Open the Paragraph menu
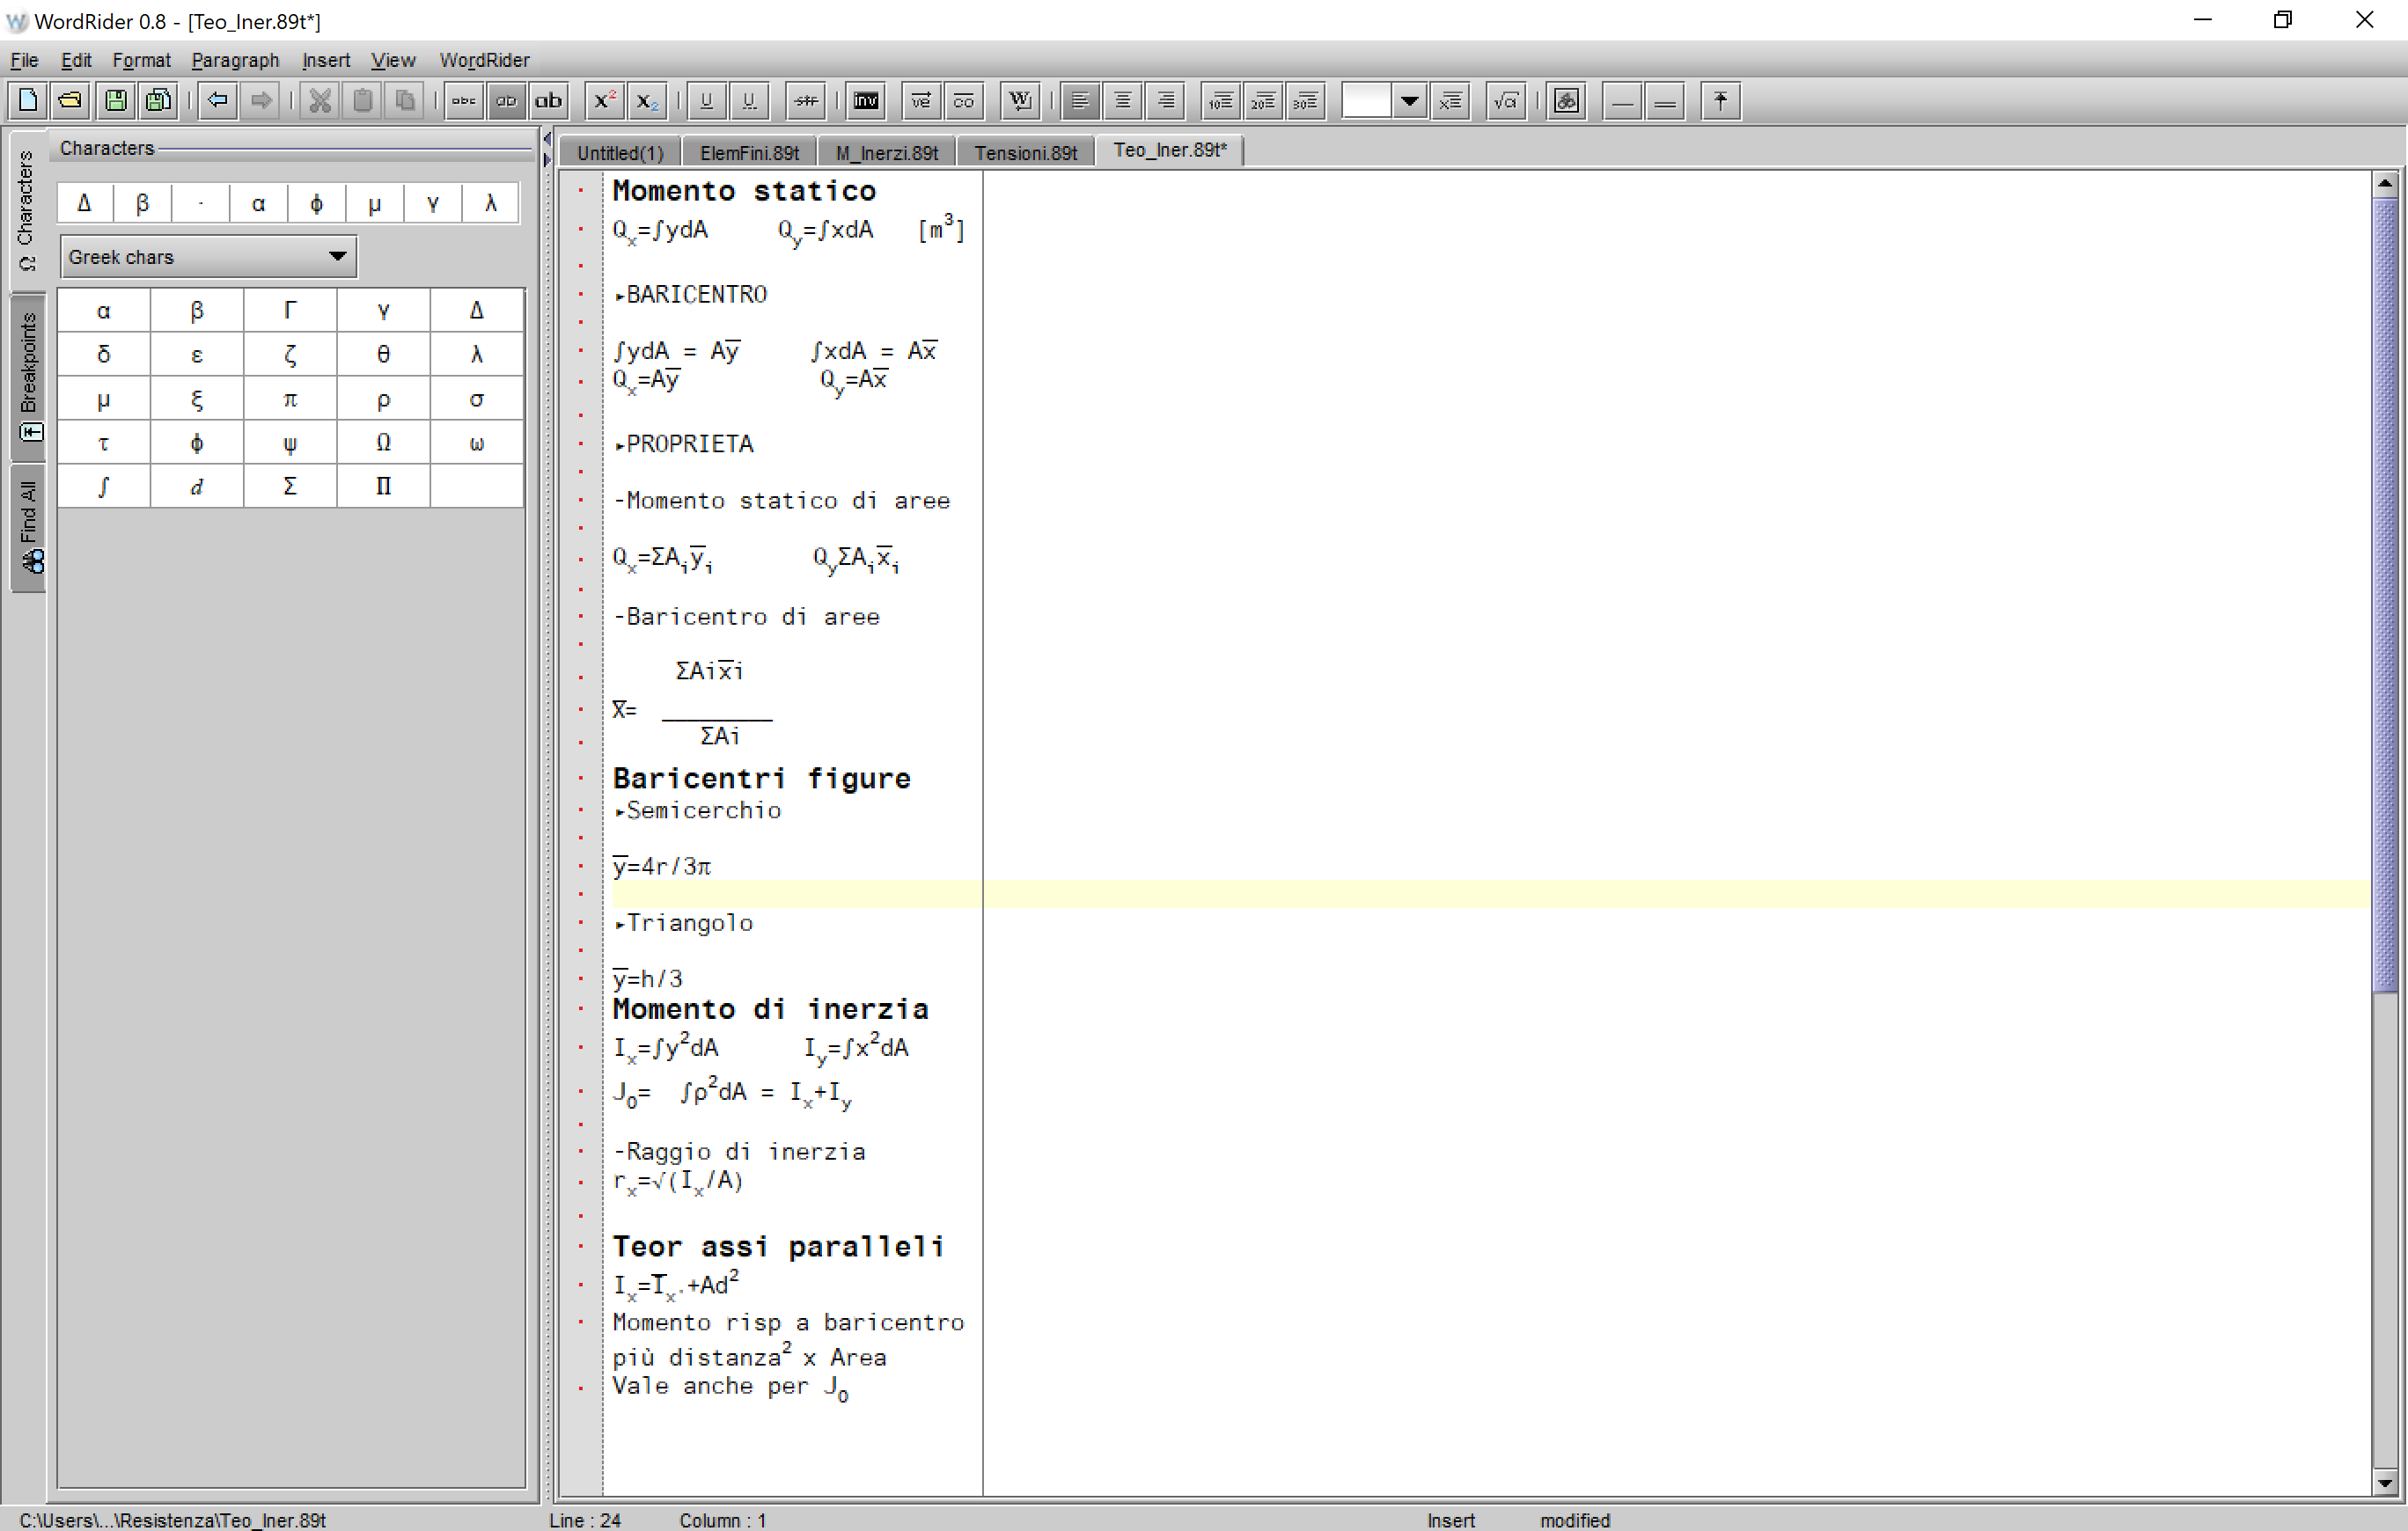This screenshot has height=1531, width=2408. pyautogui.click(x=235, y=60)
